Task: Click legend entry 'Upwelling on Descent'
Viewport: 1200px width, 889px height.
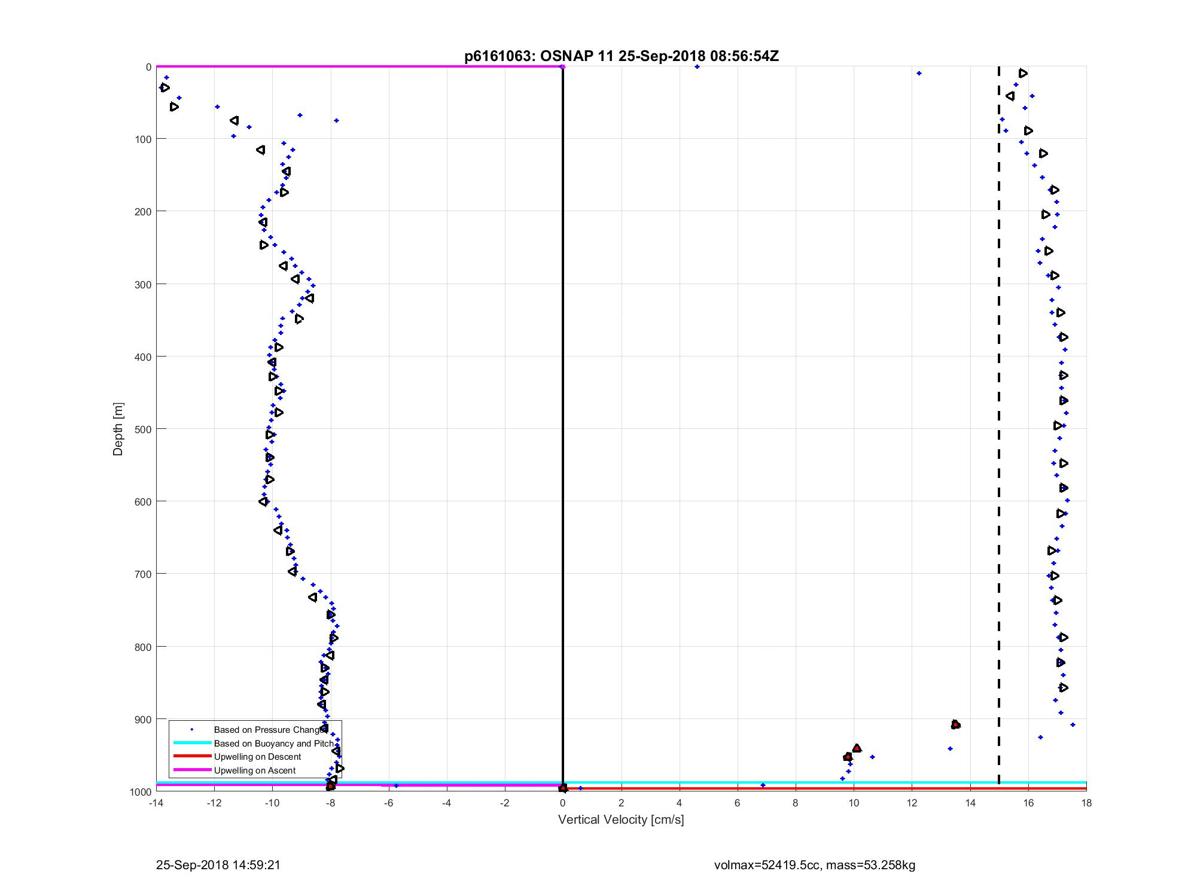Action: (x=257, y=757)
